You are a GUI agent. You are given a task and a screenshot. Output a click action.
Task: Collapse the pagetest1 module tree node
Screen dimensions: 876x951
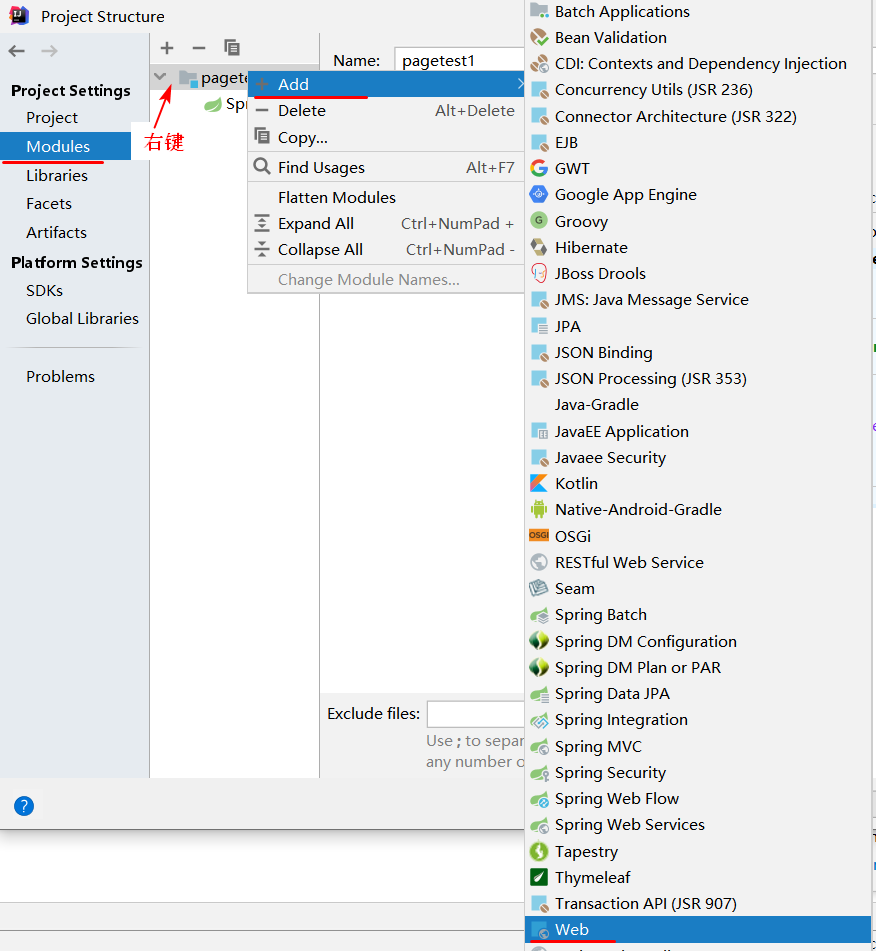pyautogui.click(x=160, y=77)
